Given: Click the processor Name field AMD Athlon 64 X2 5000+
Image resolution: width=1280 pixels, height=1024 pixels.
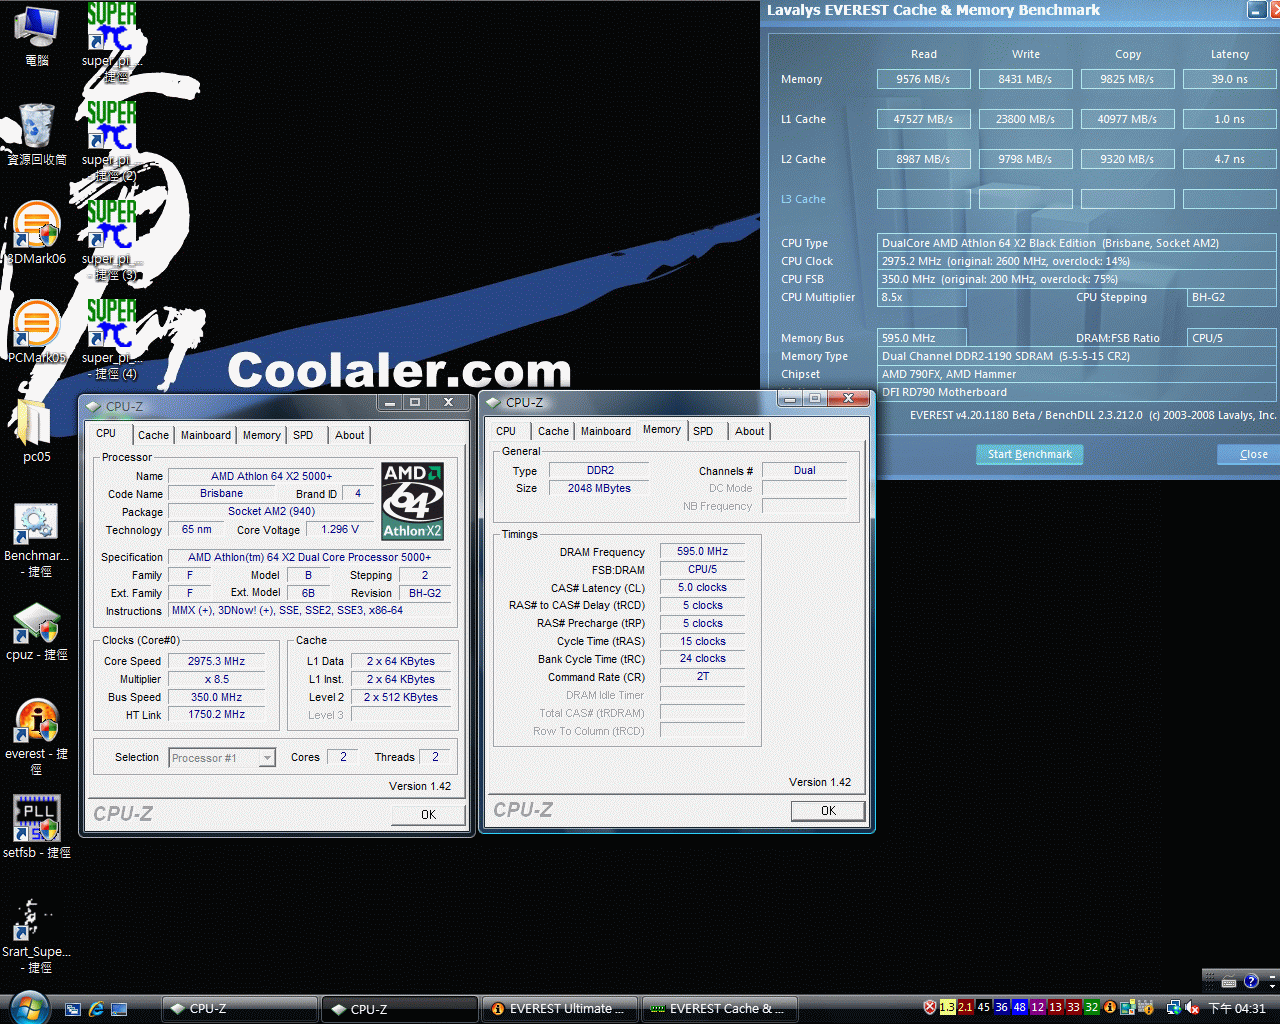Looking at the screenshot, I should tap(271, 476).
